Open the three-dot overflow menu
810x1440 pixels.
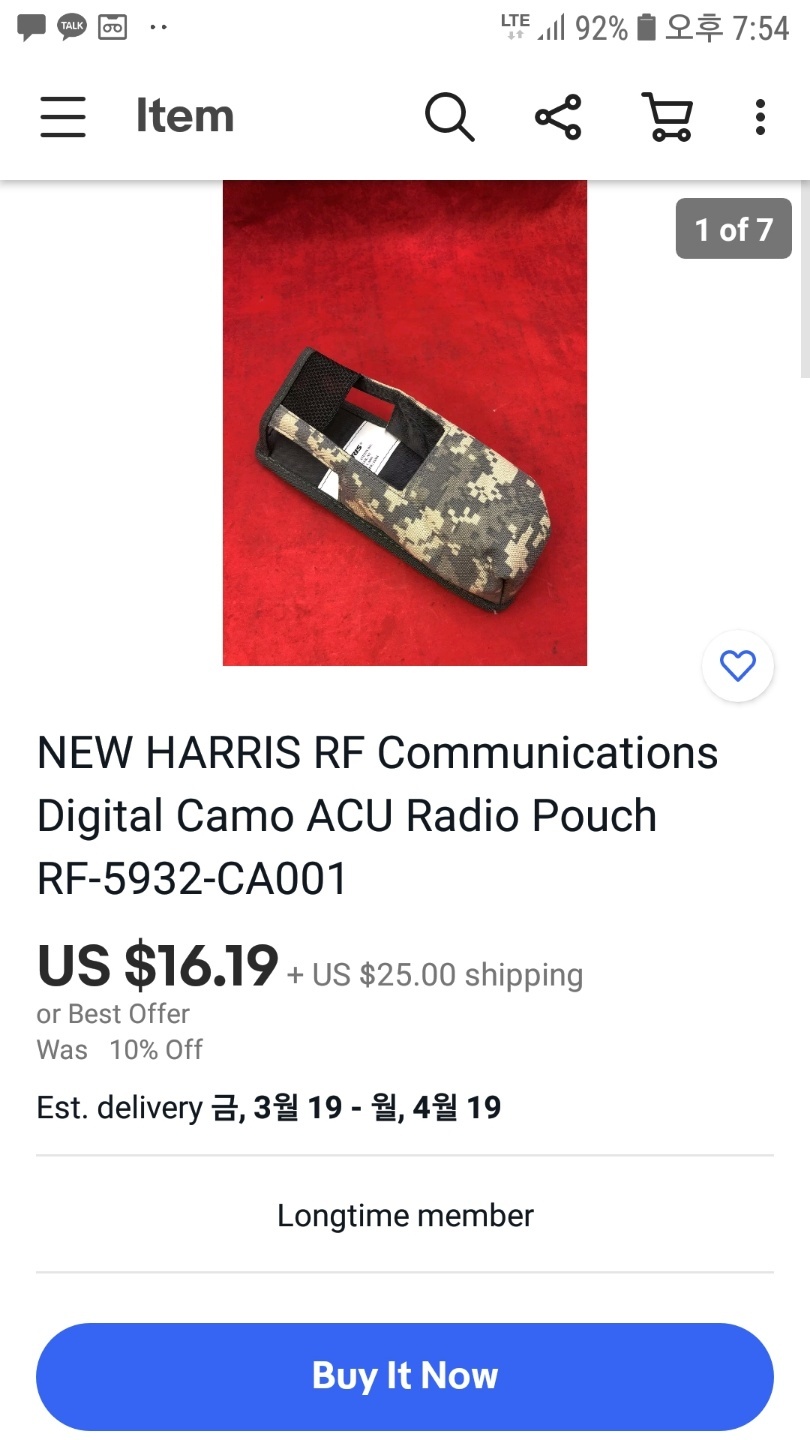[760, 117]
